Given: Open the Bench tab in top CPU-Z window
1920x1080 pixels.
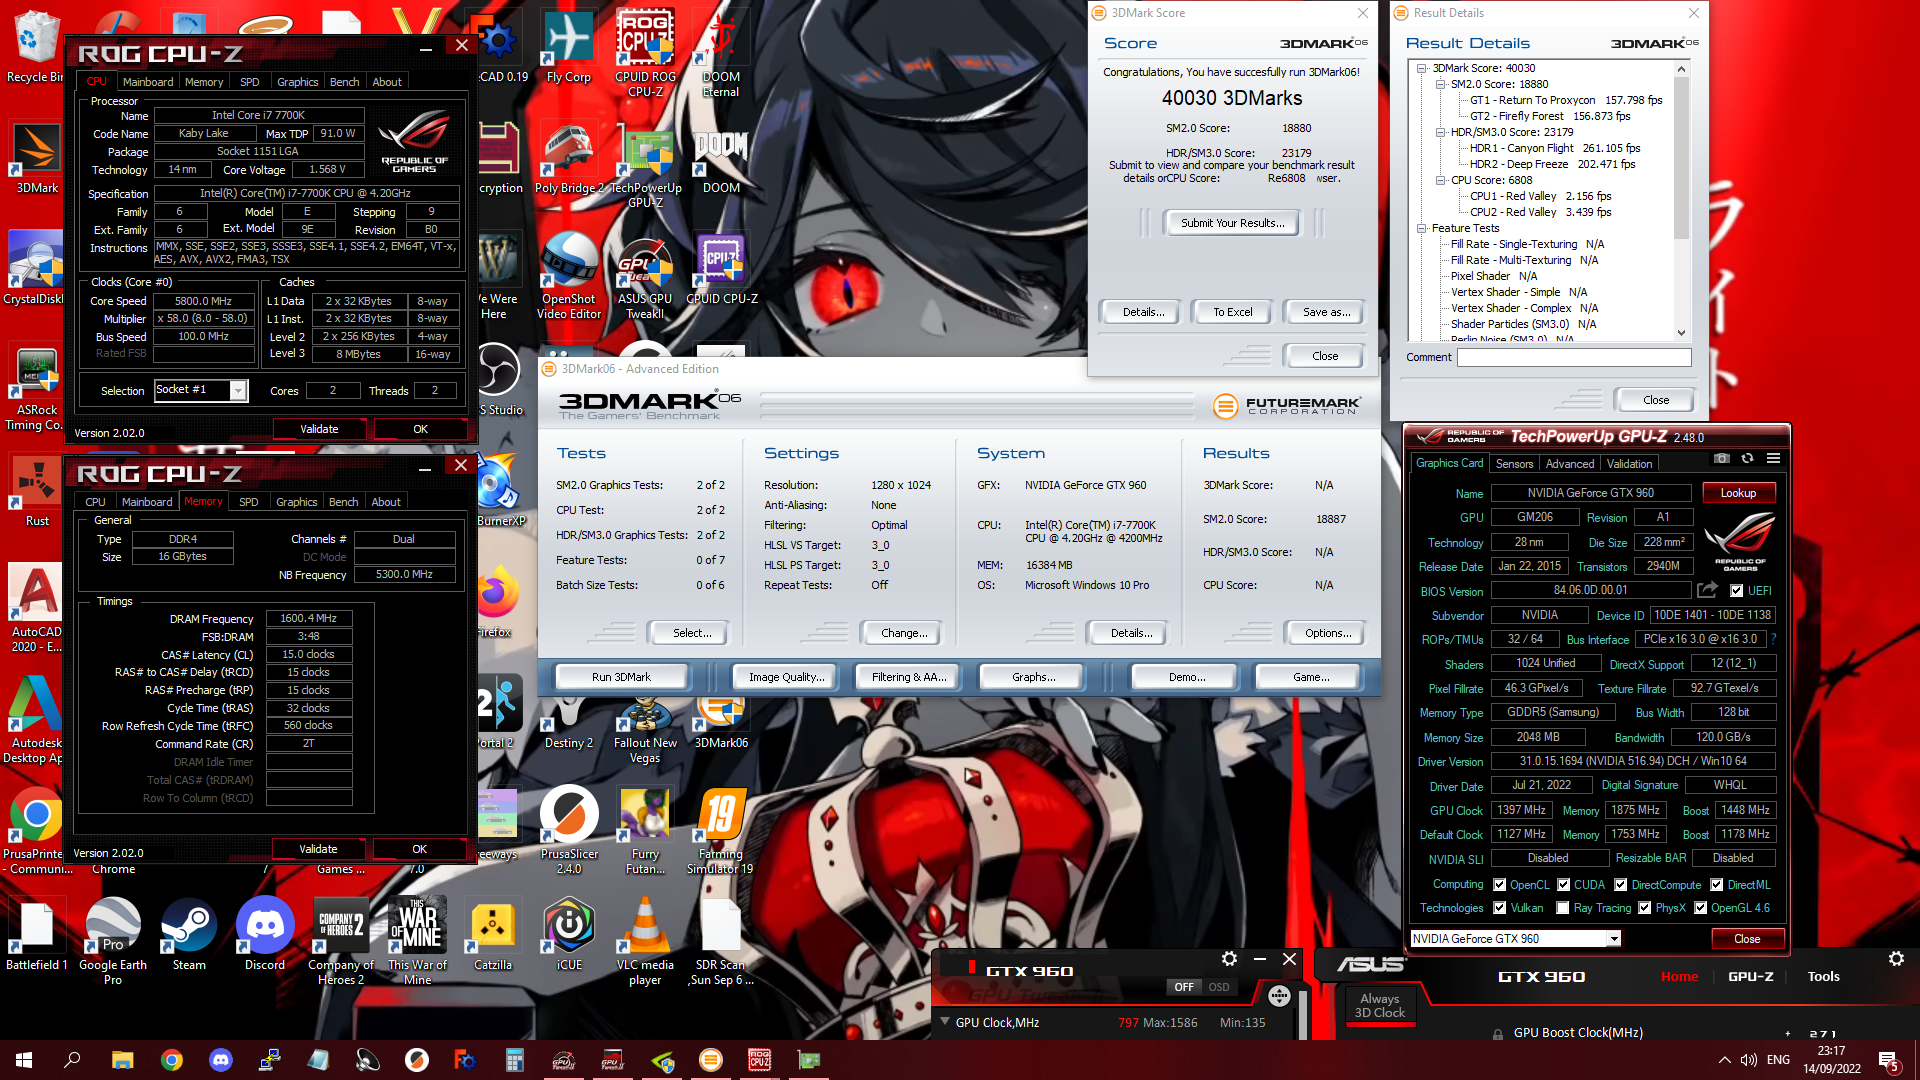Looking at the screenshot, I should click(344, 82).
